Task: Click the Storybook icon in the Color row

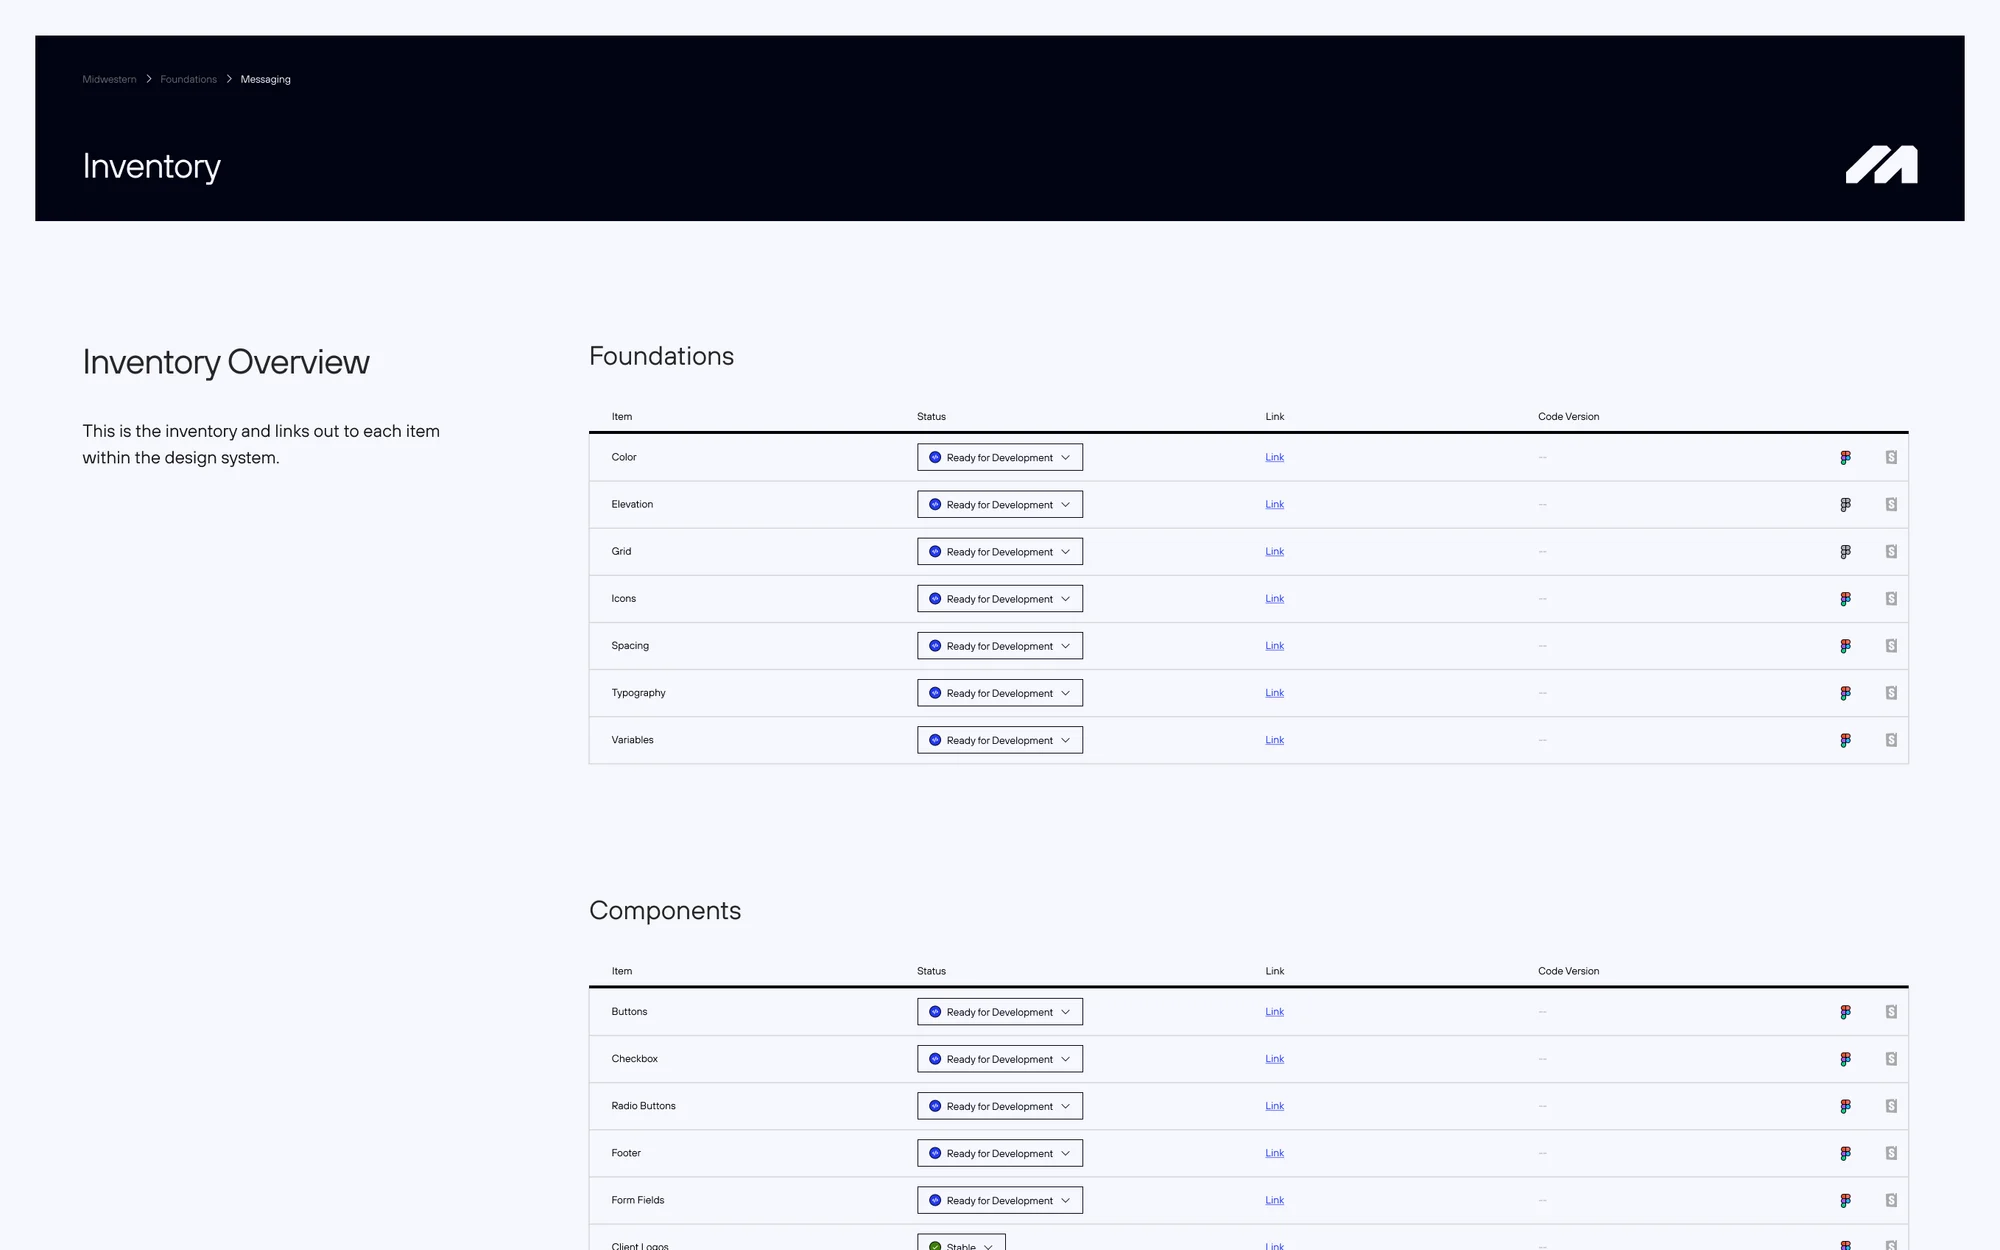Action: pos(1891,457)
